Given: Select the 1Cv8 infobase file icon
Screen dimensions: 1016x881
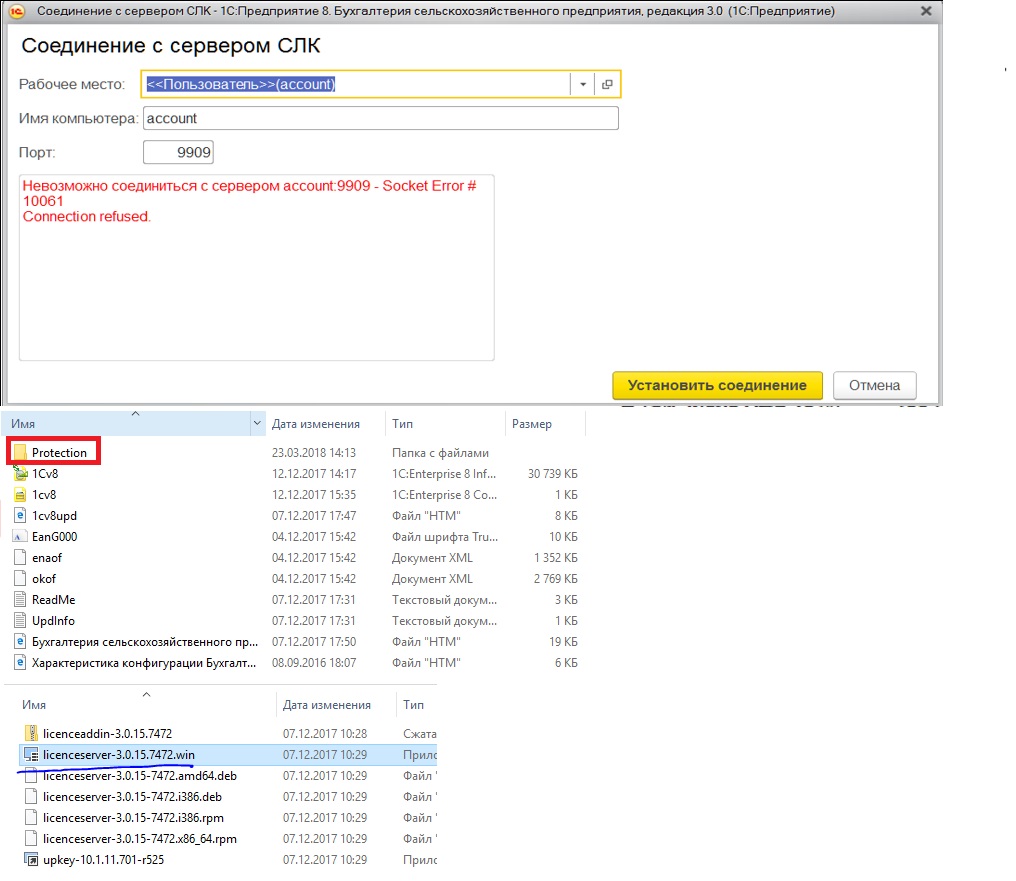Looking at the screenshot, I should click(x=20, y=474).
